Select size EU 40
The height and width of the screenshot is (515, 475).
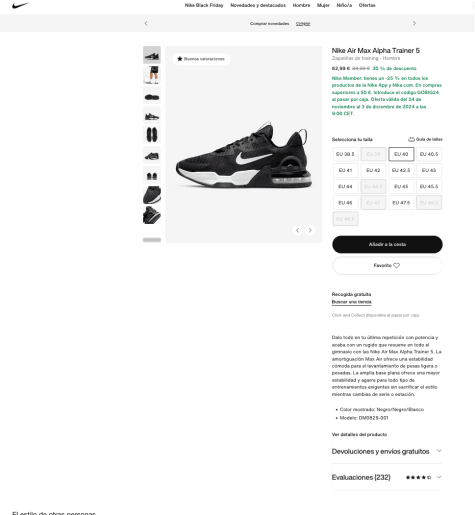pyautogui.click(x=401, y=154)
